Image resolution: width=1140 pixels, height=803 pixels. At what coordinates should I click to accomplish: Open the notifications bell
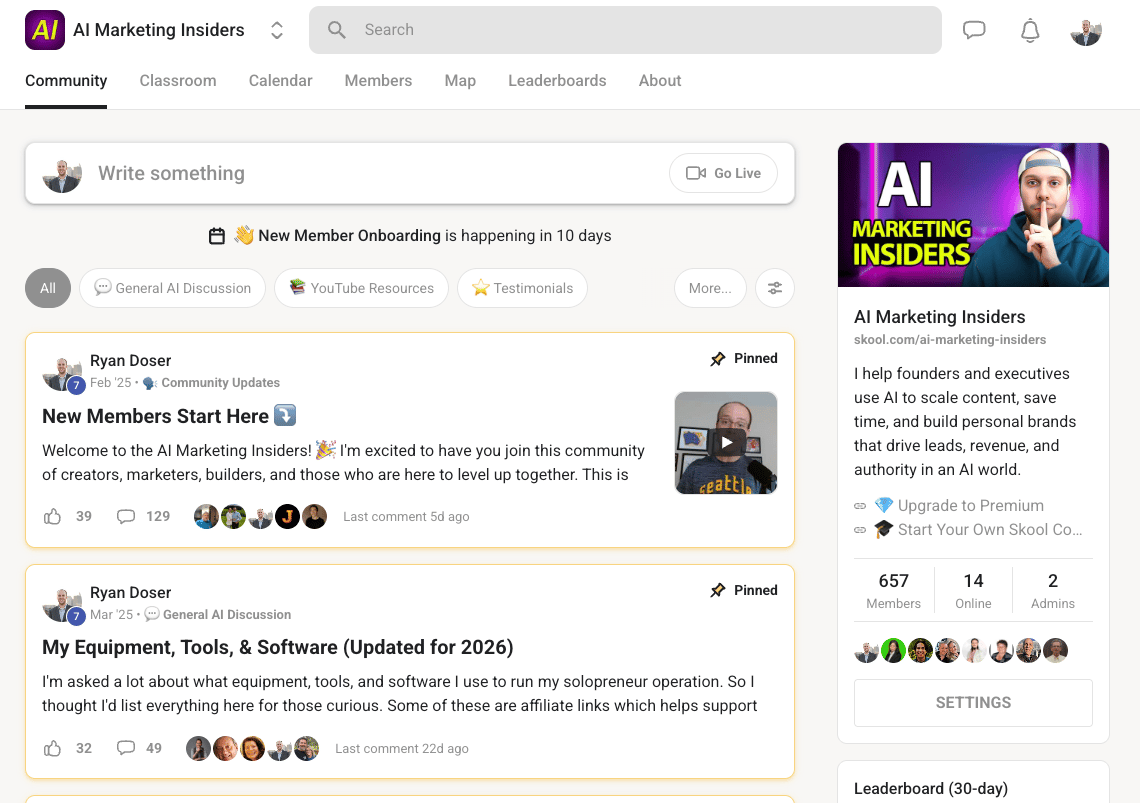pyautogui.click(x=1030, y=31)
